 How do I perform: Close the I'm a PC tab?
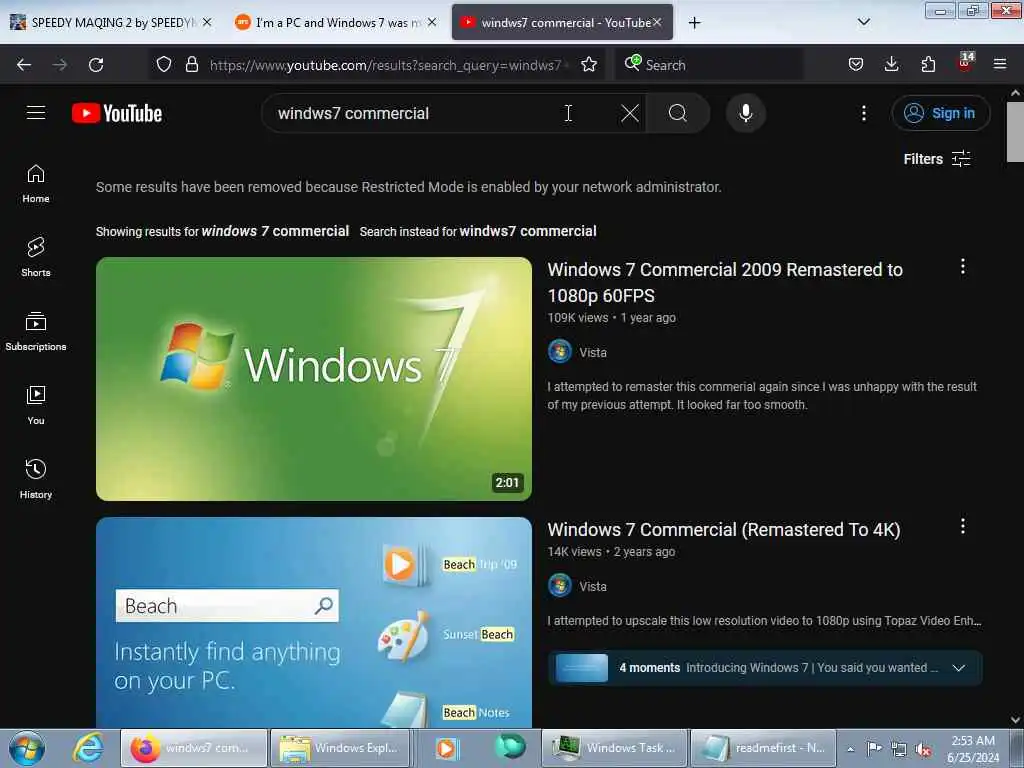click(x=432, y=23)
